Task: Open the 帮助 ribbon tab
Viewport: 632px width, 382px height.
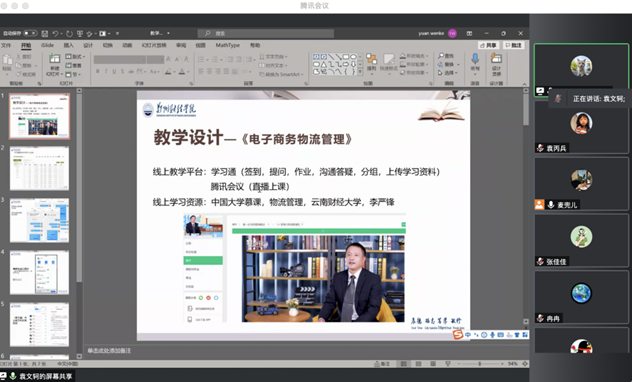Action: pos(255,45)
